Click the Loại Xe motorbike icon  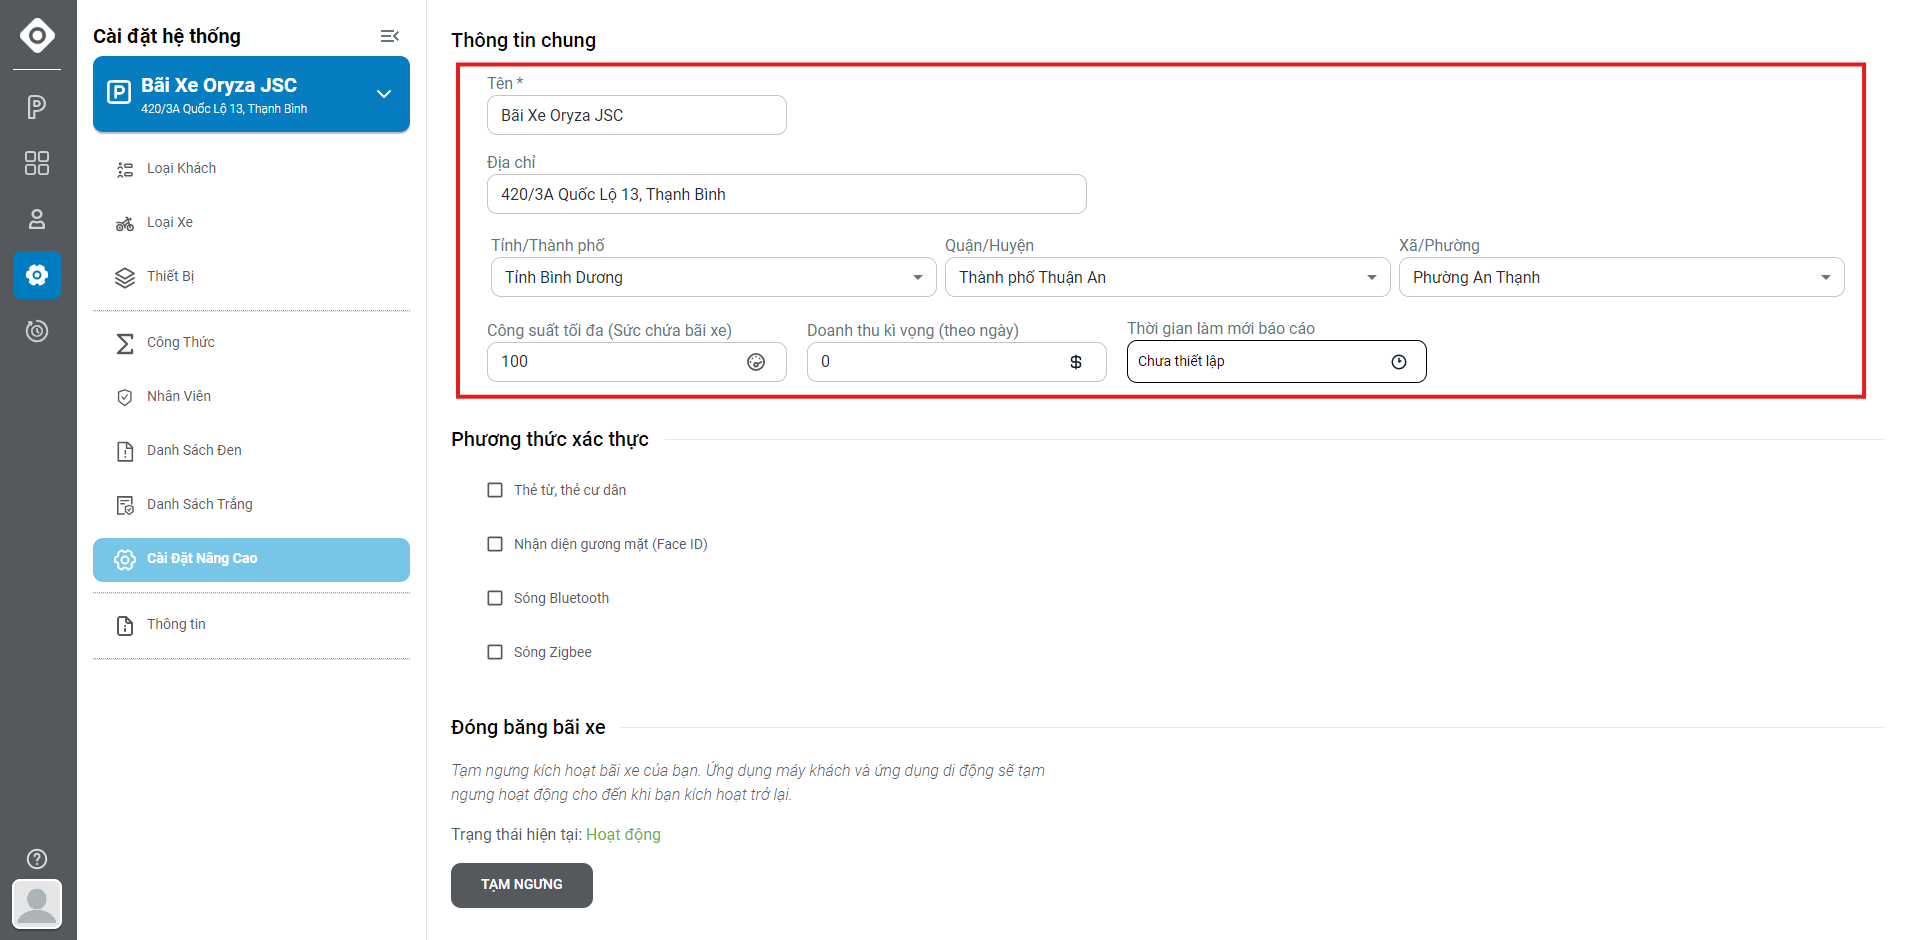pos(125,224)
